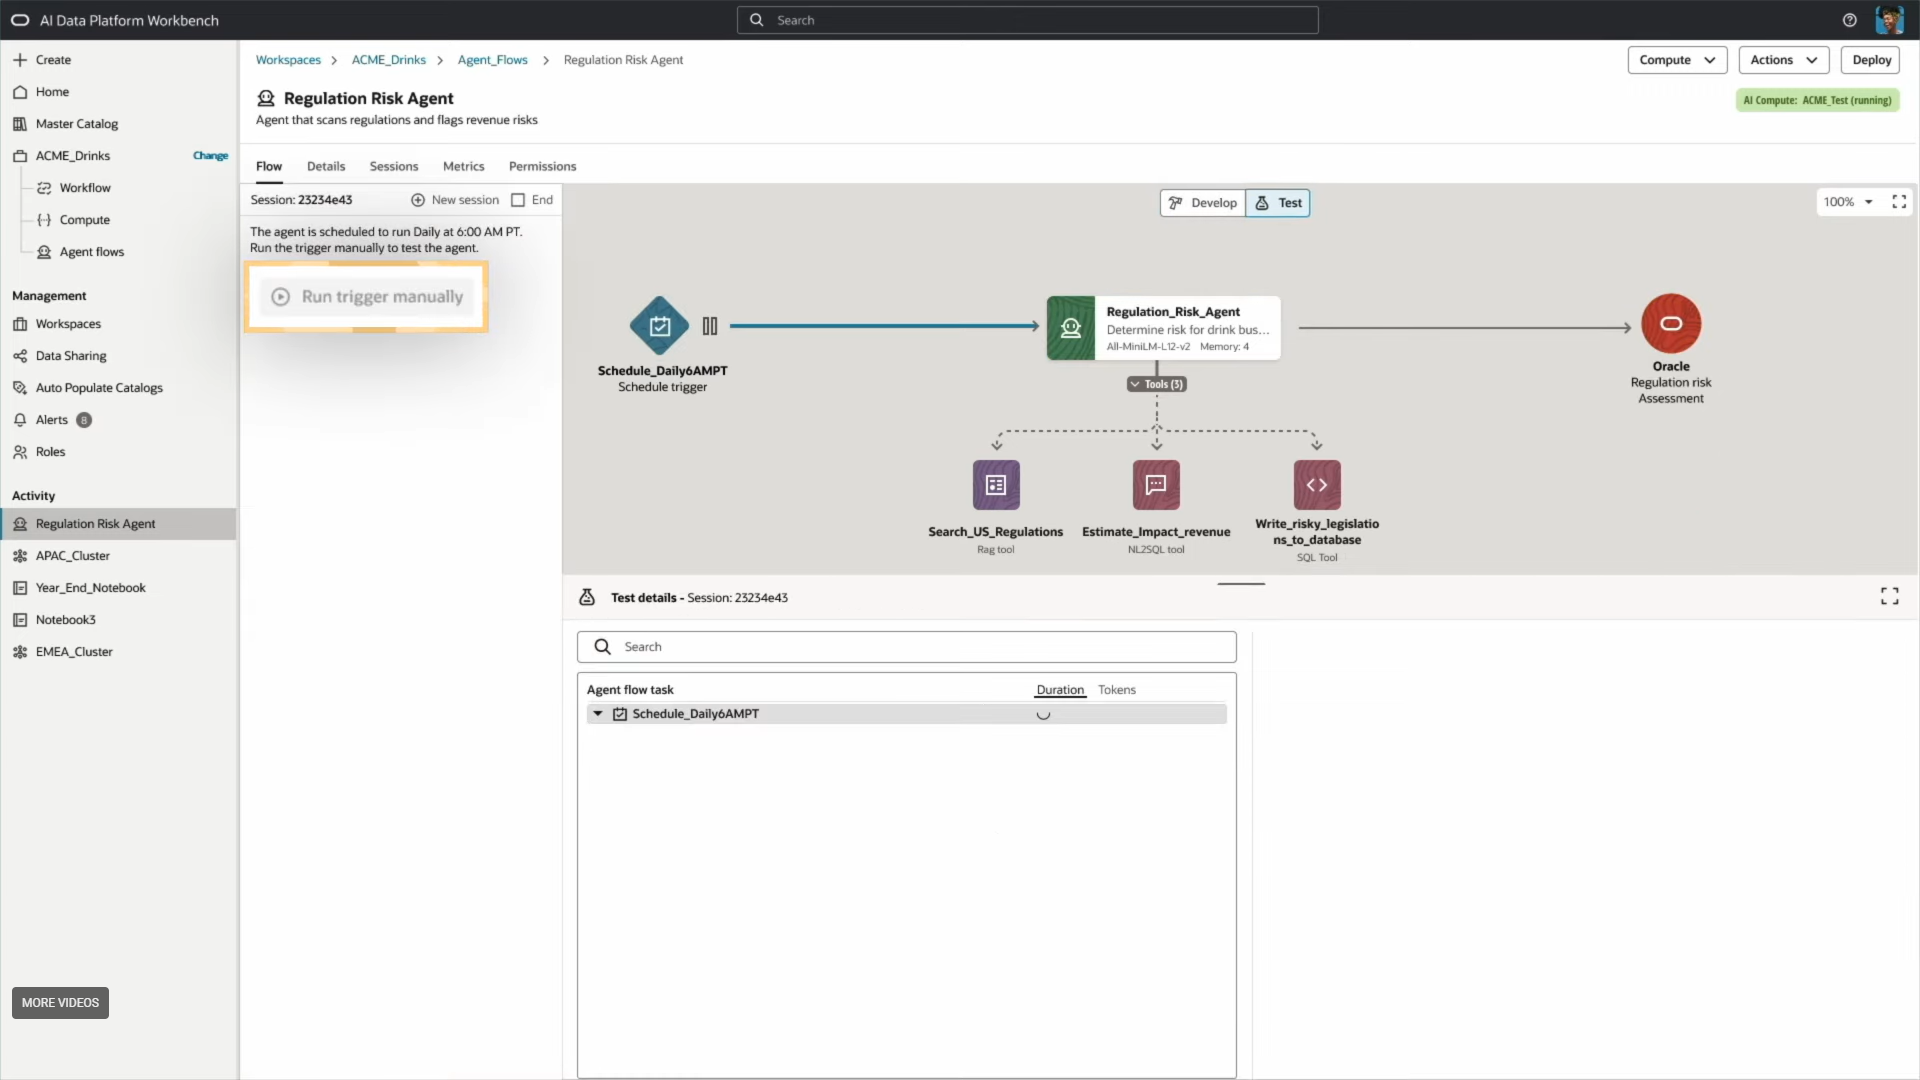Click the Write_risky_legislations SQL tool icon
Image resolution: width=1920 pixels, height=1080 pixels.
1317,485
